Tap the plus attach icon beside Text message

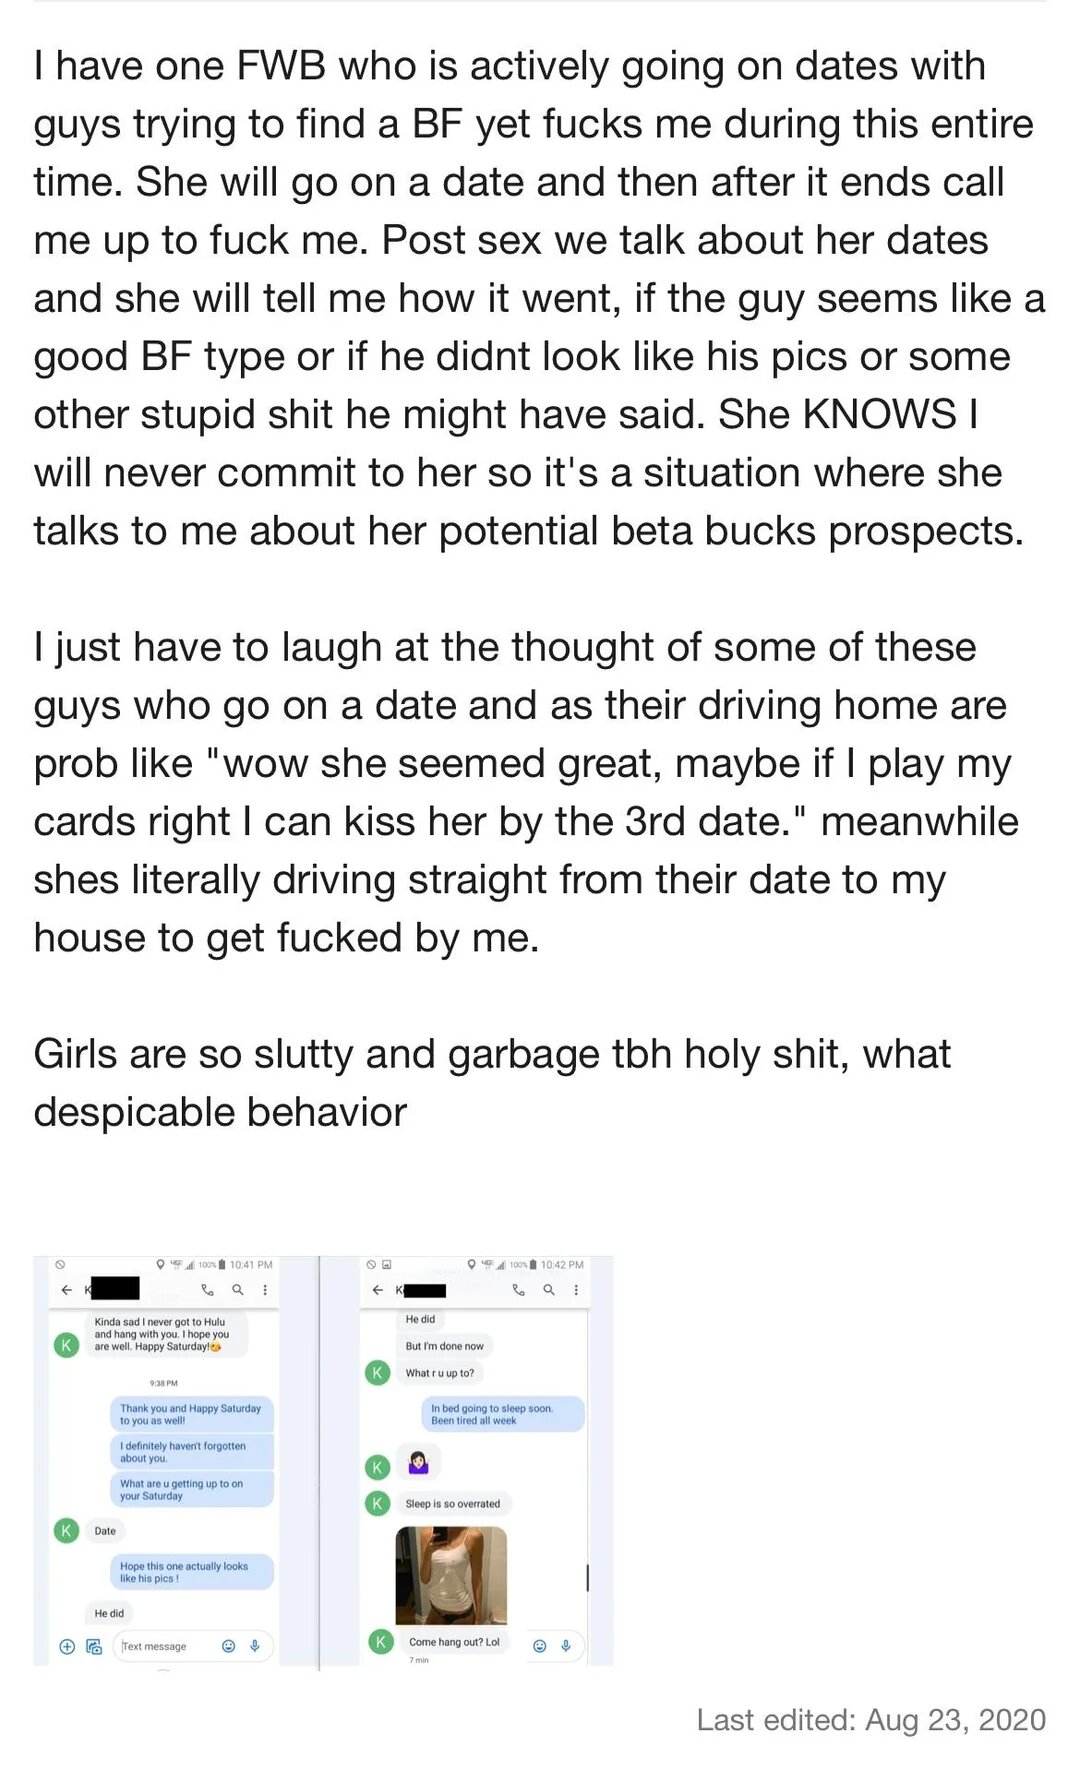(x=67, y=1646)
